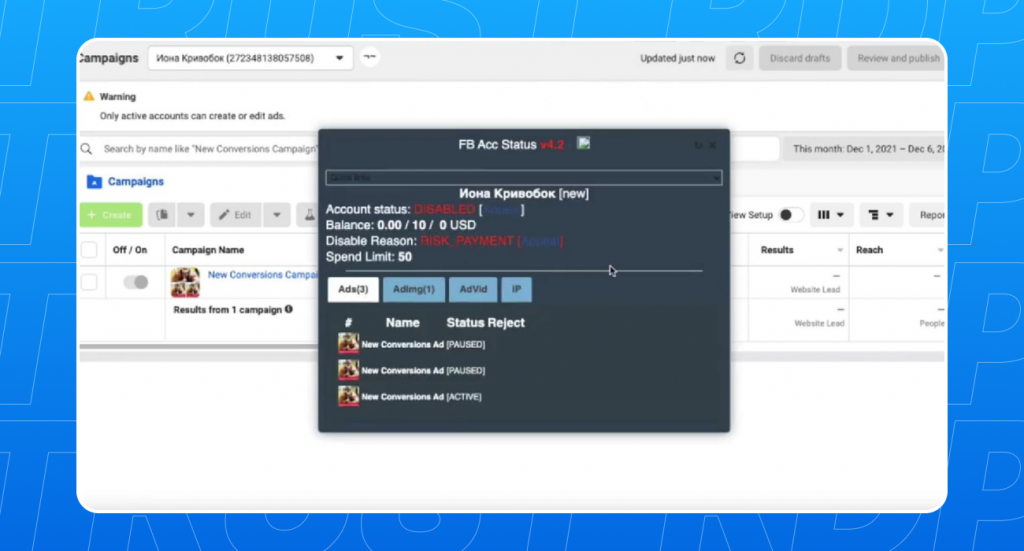Click the Status Reject column header in popup
The image size is (1024, 551).
485,323
